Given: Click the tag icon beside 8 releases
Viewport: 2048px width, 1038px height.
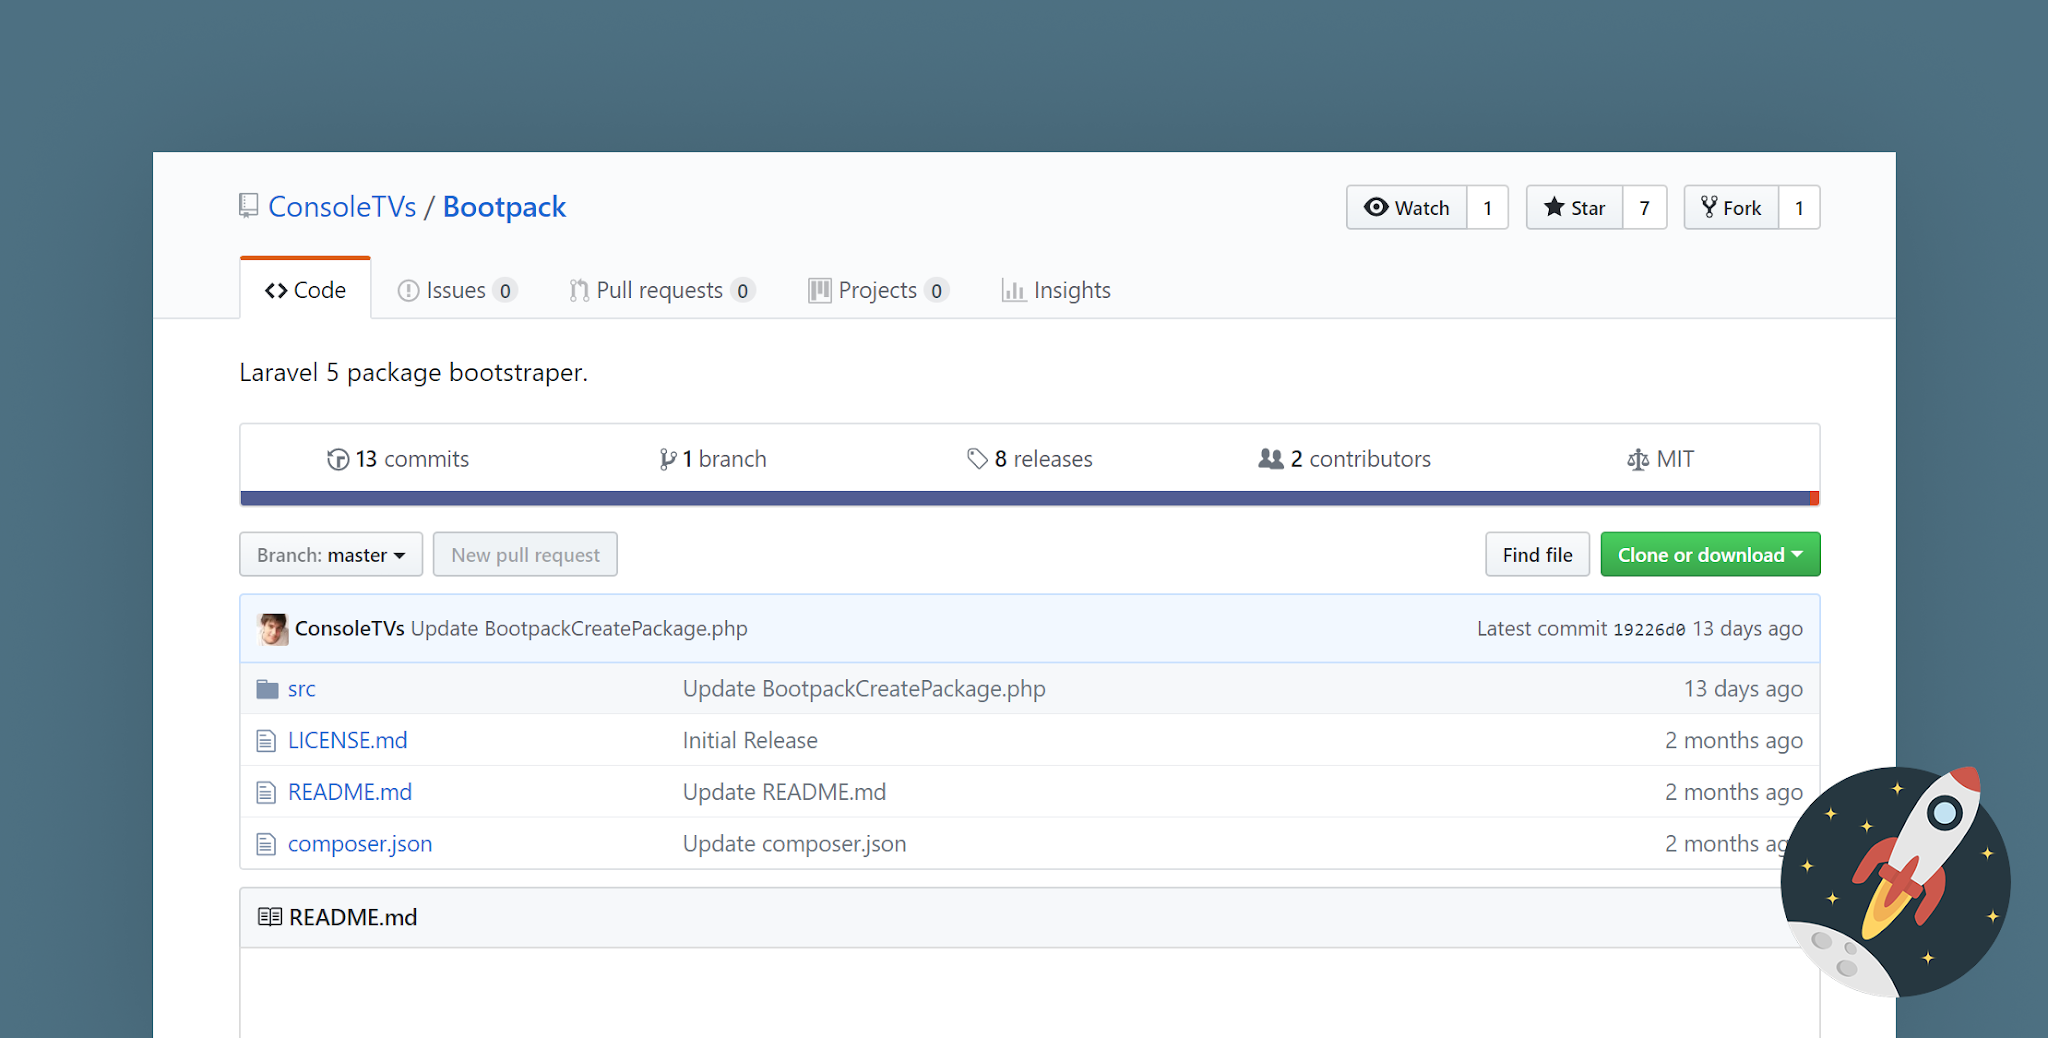Looking at the screenshot, I should 977,459.
